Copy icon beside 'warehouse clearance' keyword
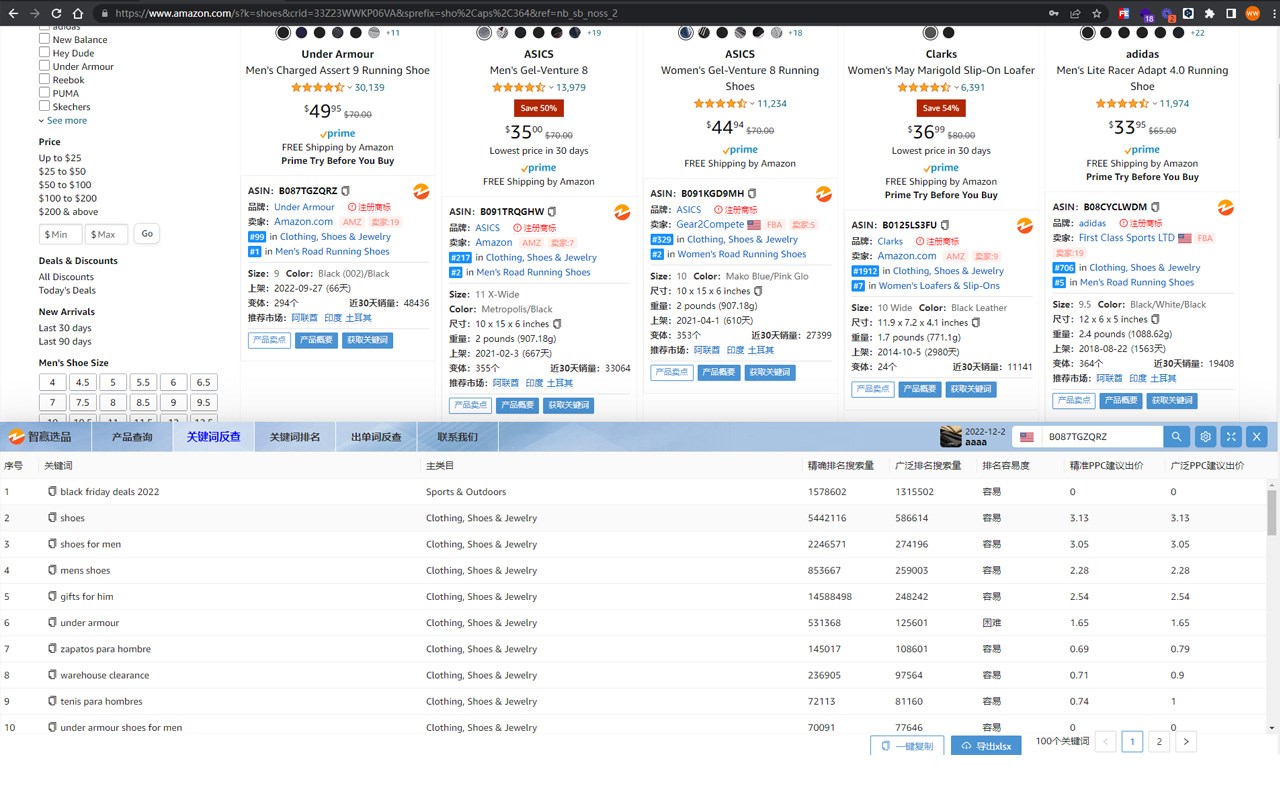This screenshot has height=800, width=1280. [52, 675]
